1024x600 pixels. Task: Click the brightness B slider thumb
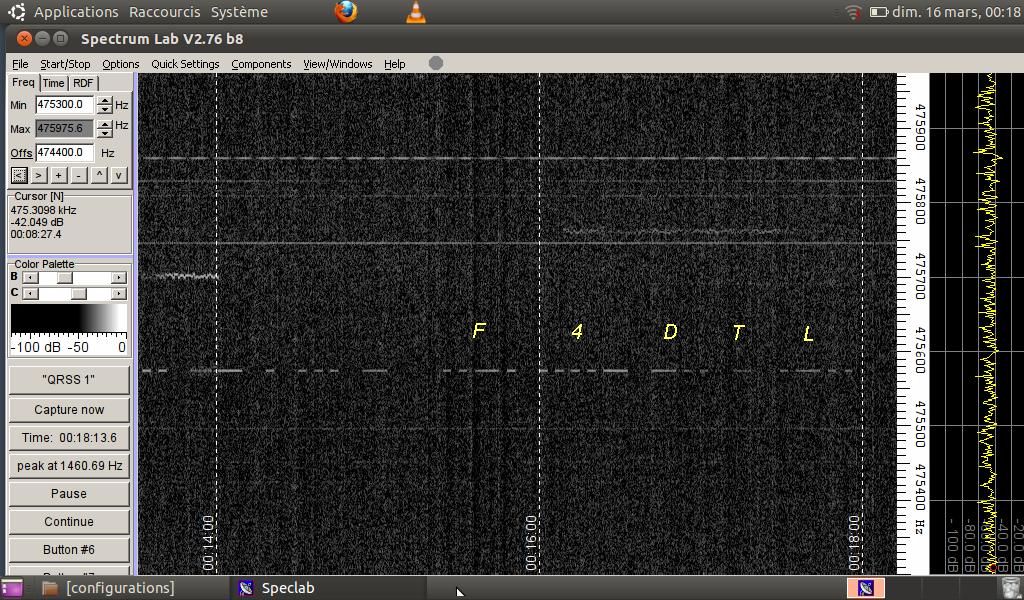[x=64, y=277]
